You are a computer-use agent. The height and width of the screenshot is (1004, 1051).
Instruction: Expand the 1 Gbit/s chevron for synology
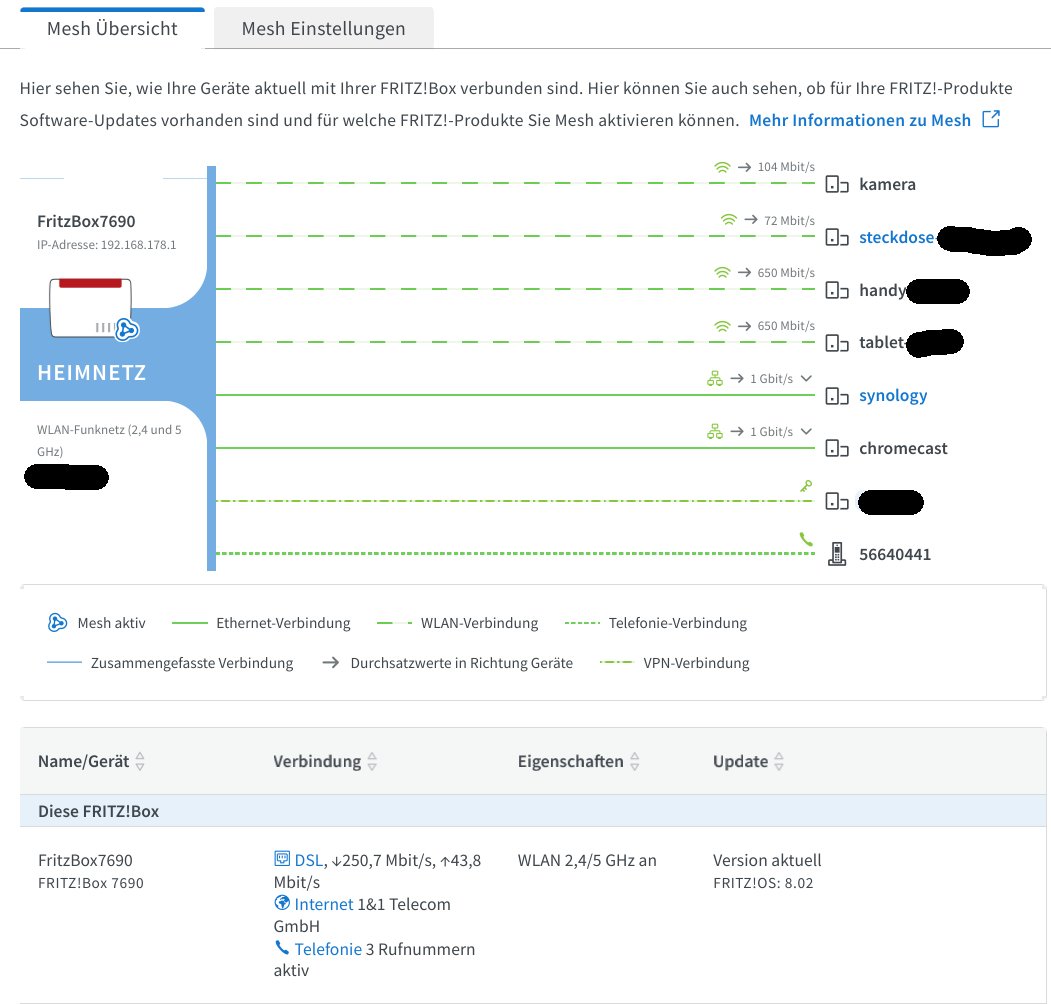click(x=806, y=378)
